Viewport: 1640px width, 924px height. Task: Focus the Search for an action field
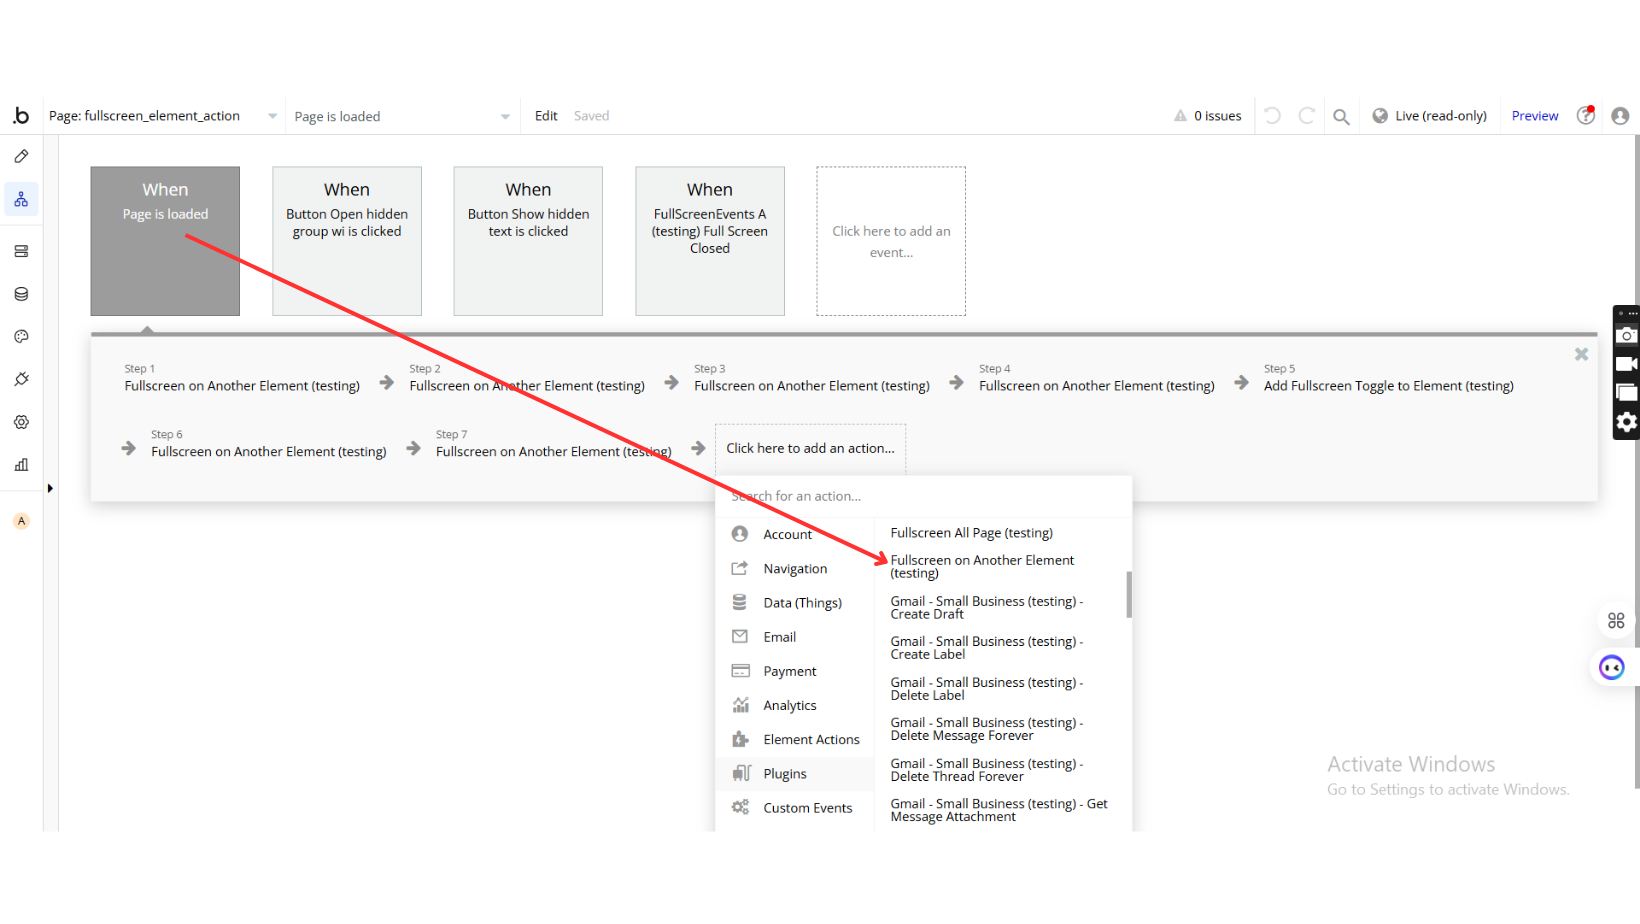point(924,496)
